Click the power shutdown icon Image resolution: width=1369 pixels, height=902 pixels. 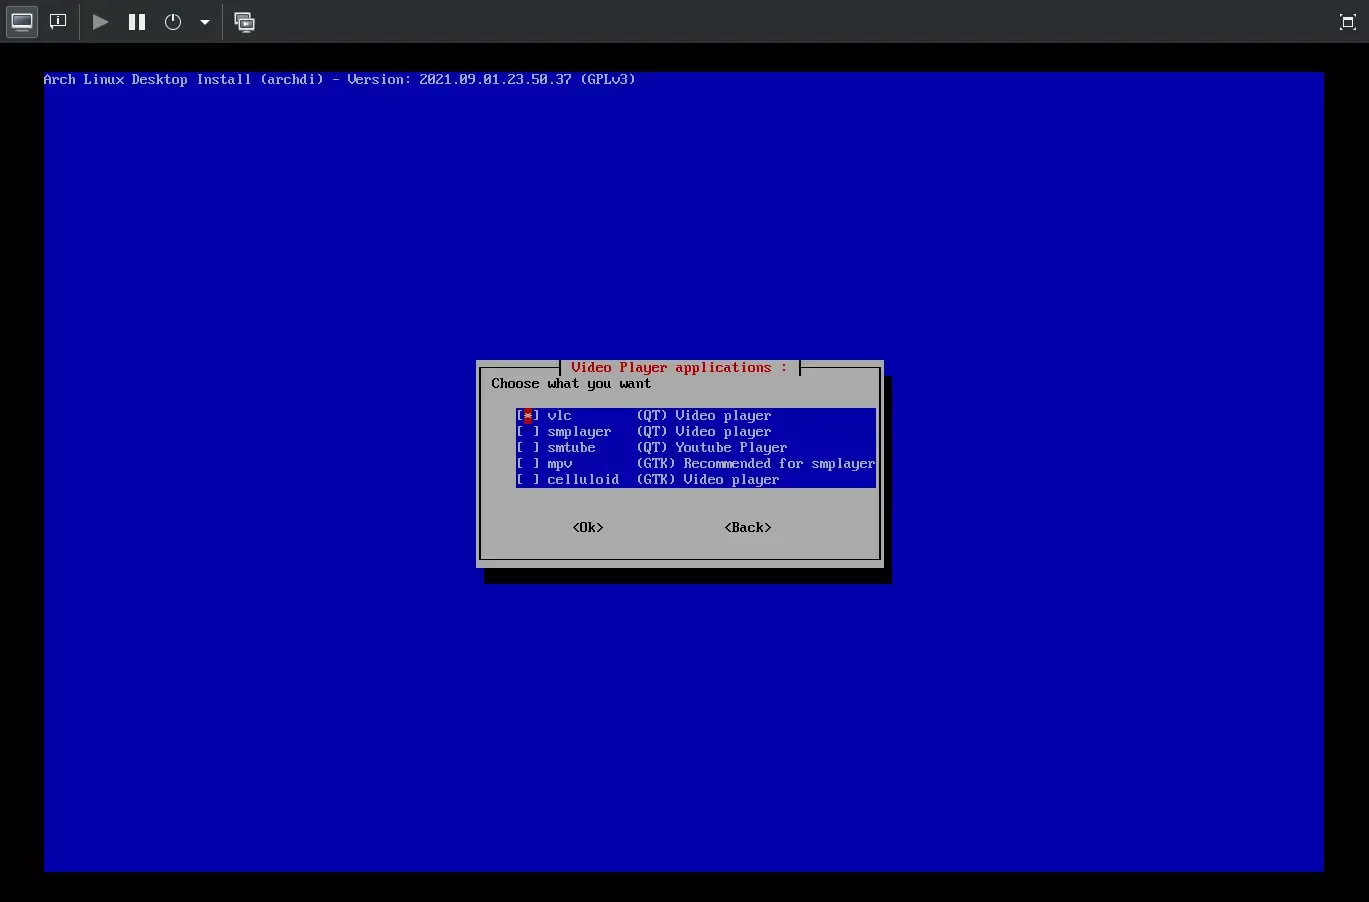(173, 21)
